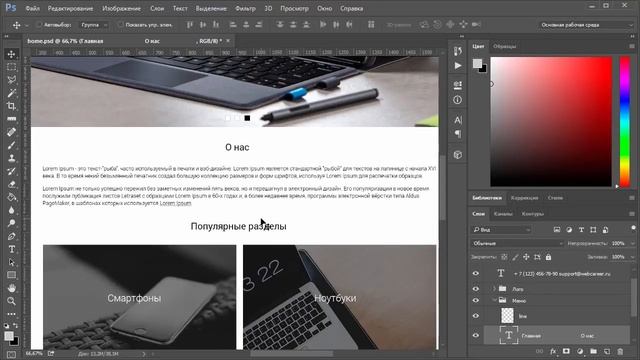The width and height of the screenshot is (640, 360).
Task: Switch to the Образцы tab
Action: pos(504,46)
